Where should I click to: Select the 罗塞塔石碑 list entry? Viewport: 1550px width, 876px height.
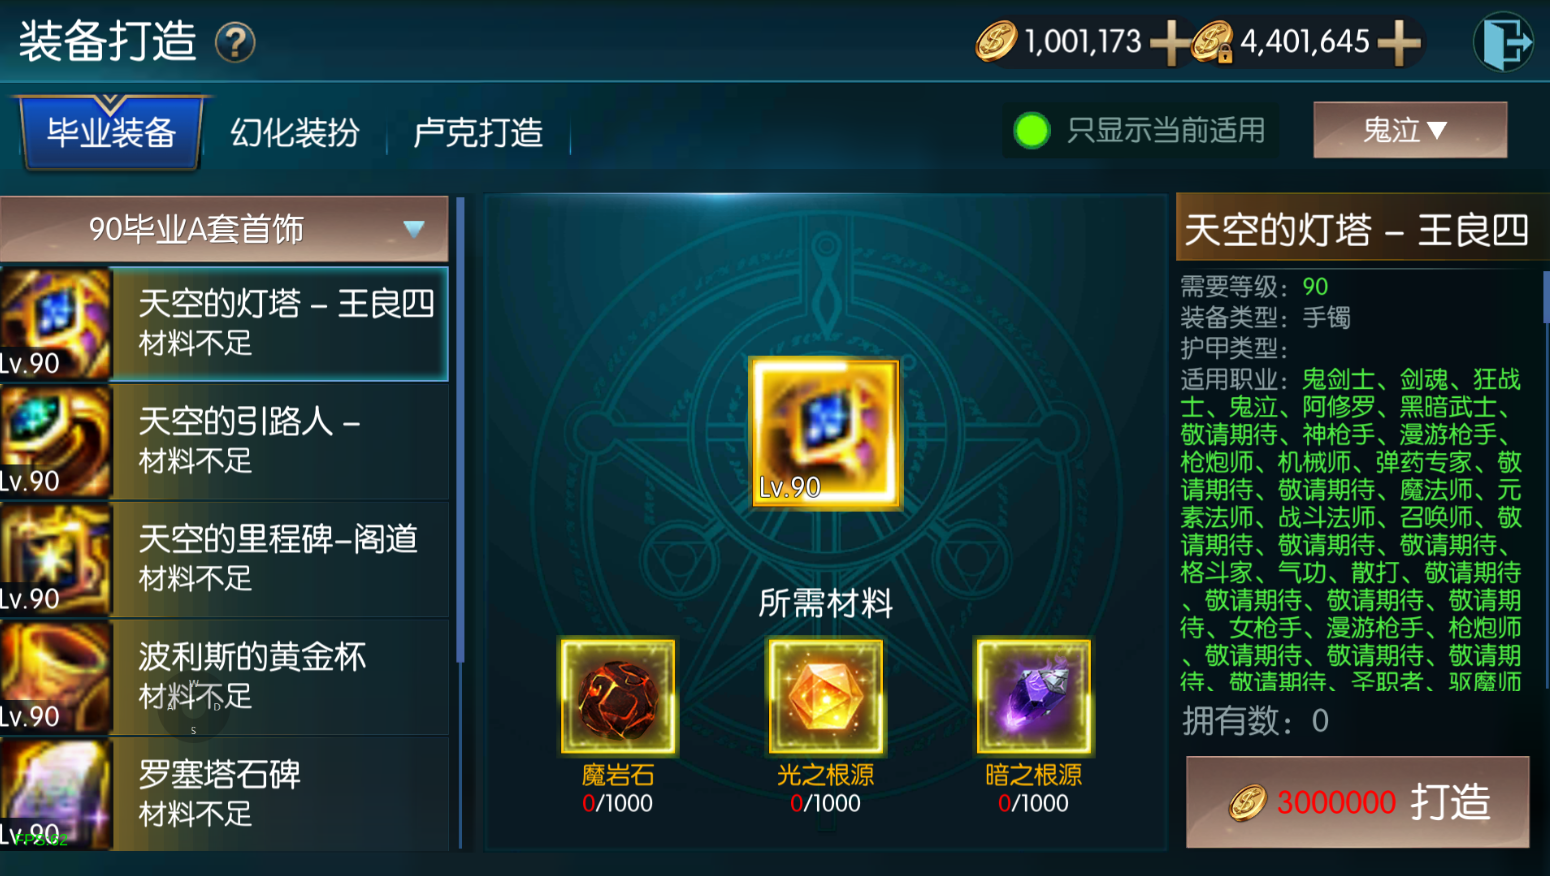click(x=224, y=794)
